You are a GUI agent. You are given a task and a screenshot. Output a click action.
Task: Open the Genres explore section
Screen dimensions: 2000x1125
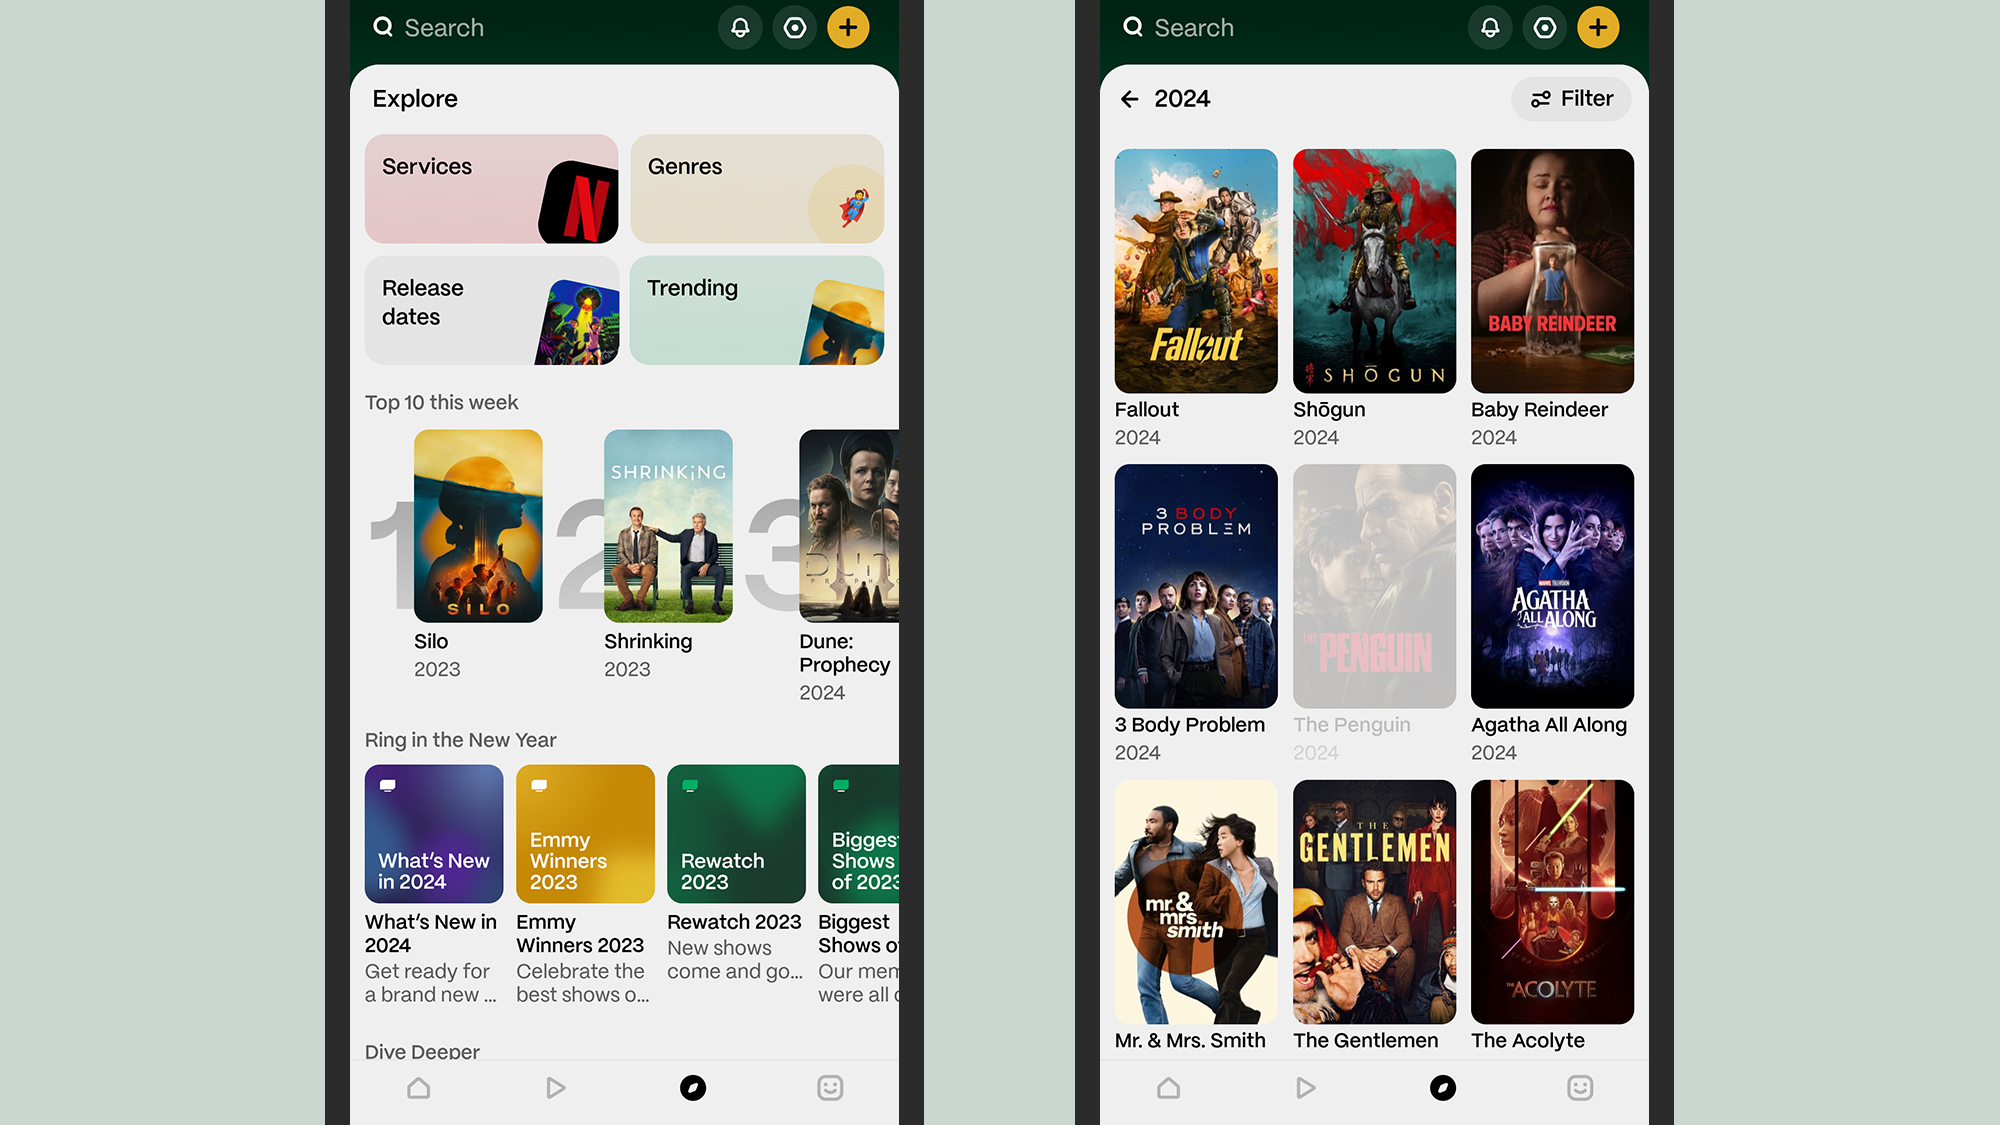point(758,188)
